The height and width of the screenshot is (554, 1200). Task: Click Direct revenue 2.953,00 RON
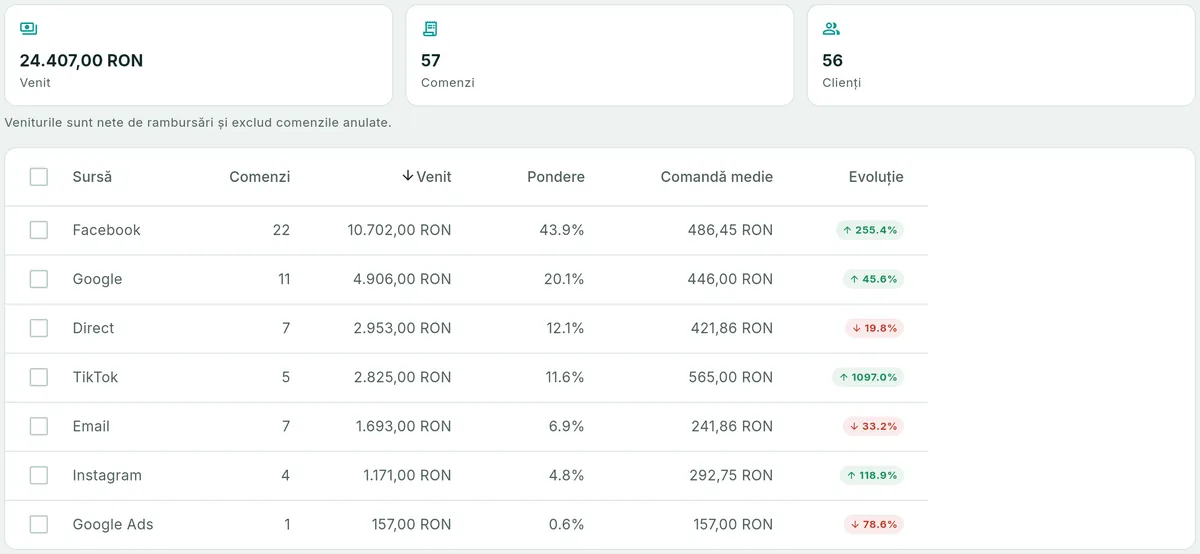point(402,328)
